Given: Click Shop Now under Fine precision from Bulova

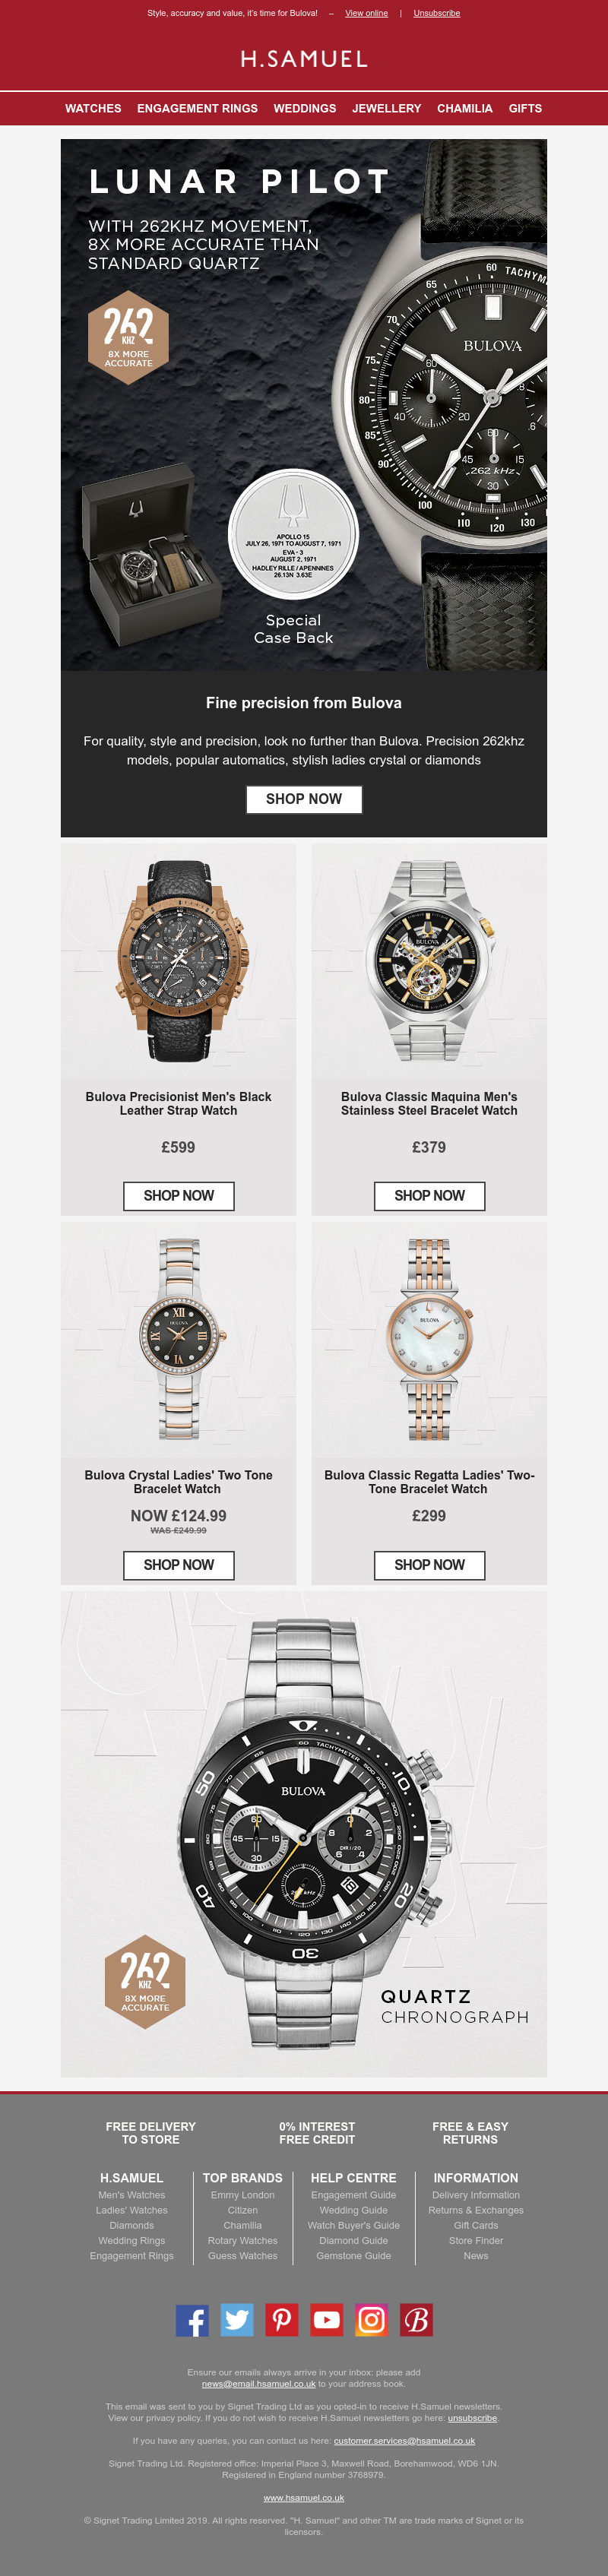Looking at the screenshot, I should (x=304, y=799).
